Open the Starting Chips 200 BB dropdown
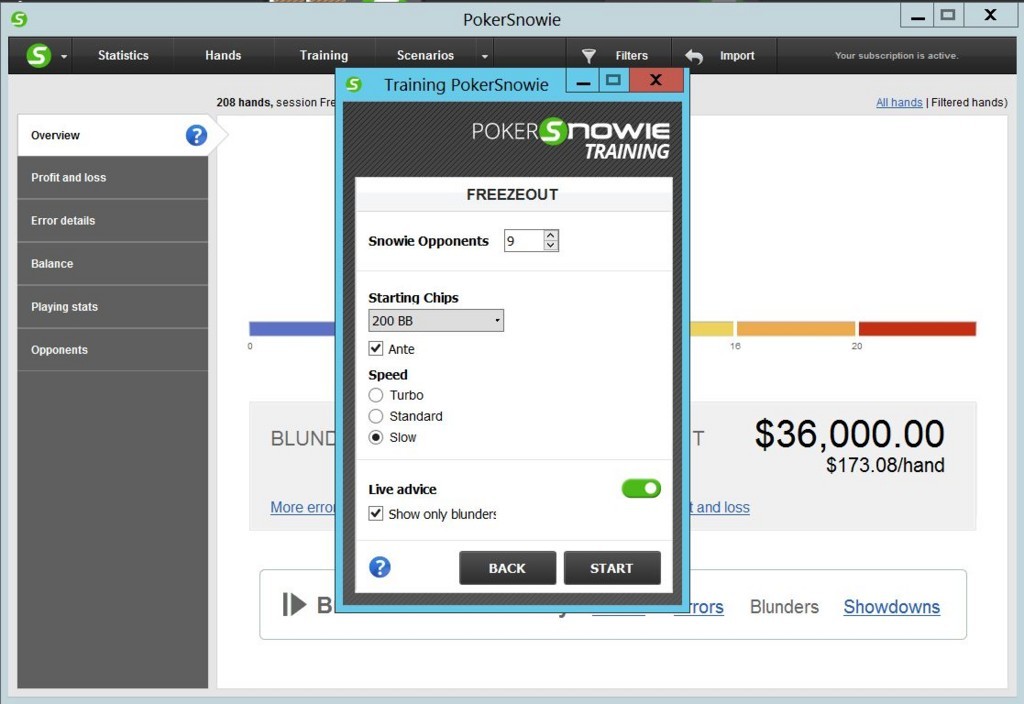1024x704 pixels. (436, 321)
